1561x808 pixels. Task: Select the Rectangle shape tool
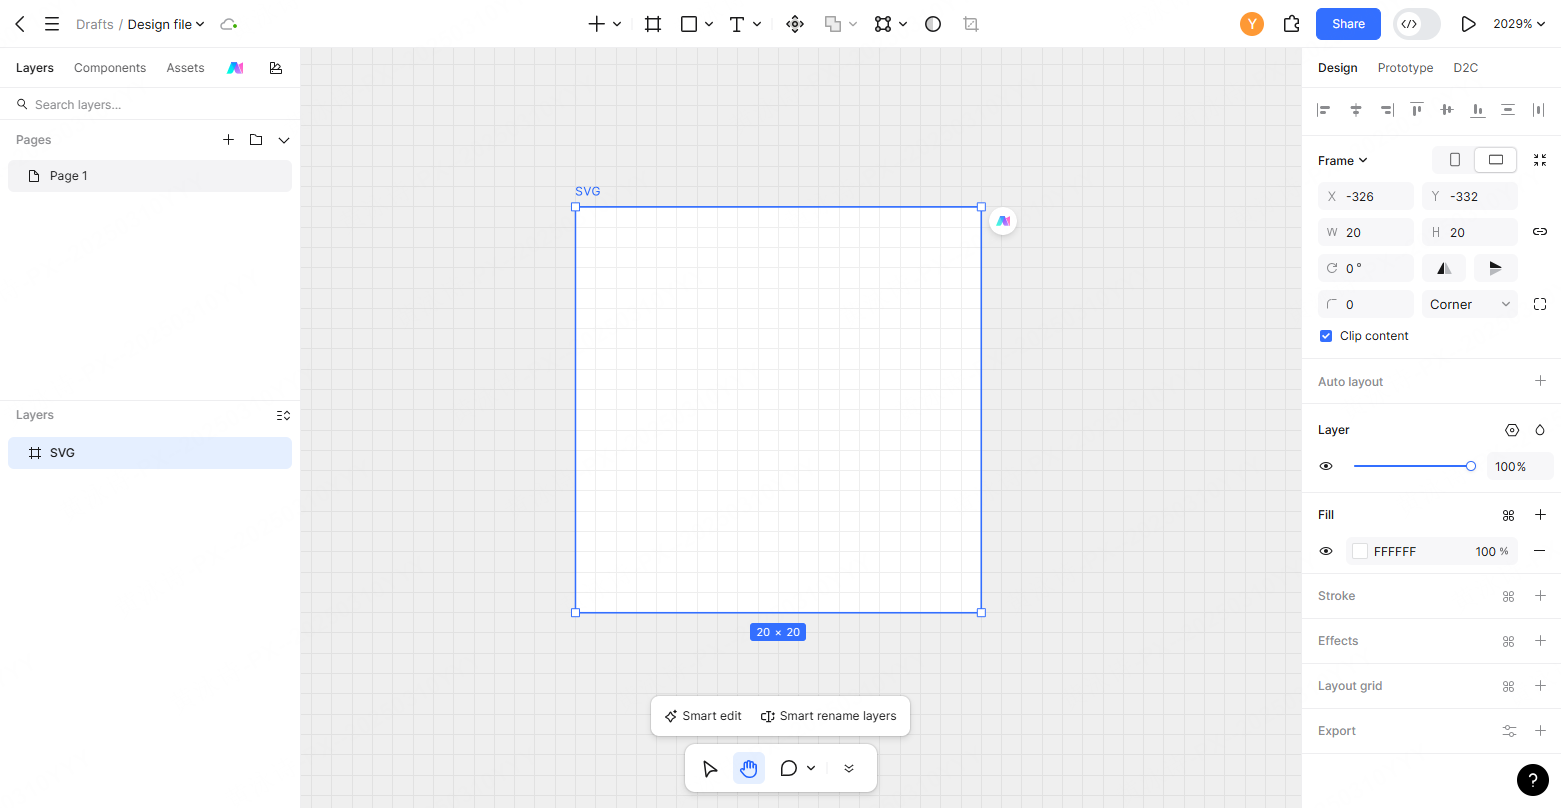click(x=689, y=24)
